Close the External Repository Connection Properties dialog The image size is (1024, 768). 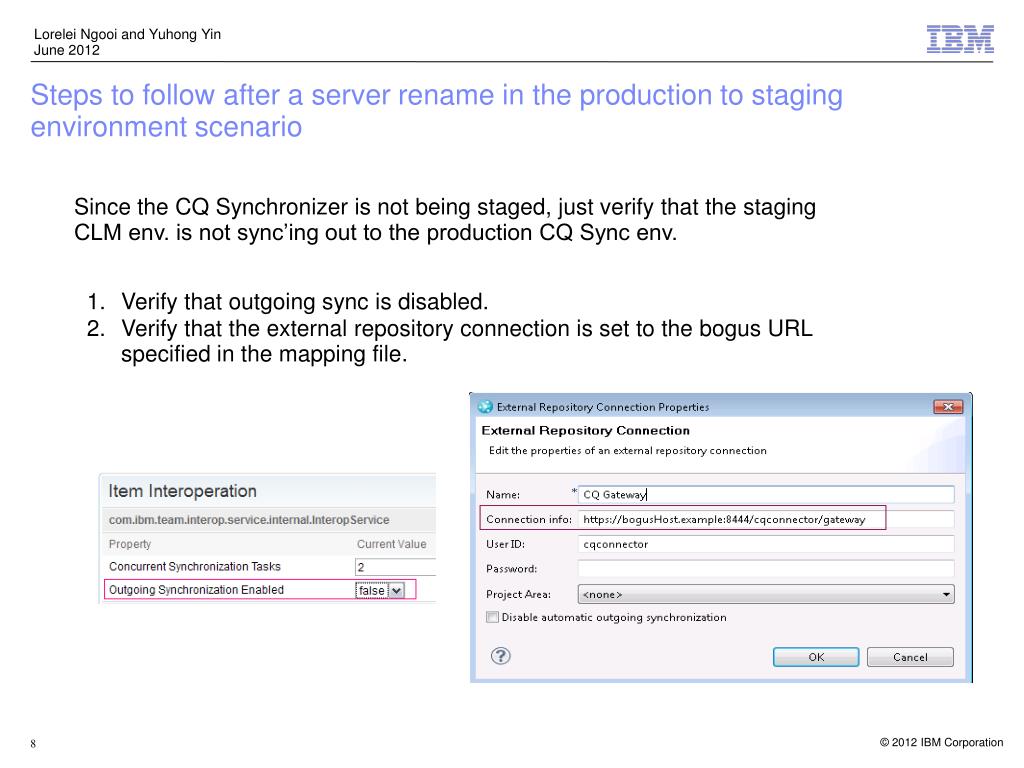pyautogui.click(x=948, y=407)
